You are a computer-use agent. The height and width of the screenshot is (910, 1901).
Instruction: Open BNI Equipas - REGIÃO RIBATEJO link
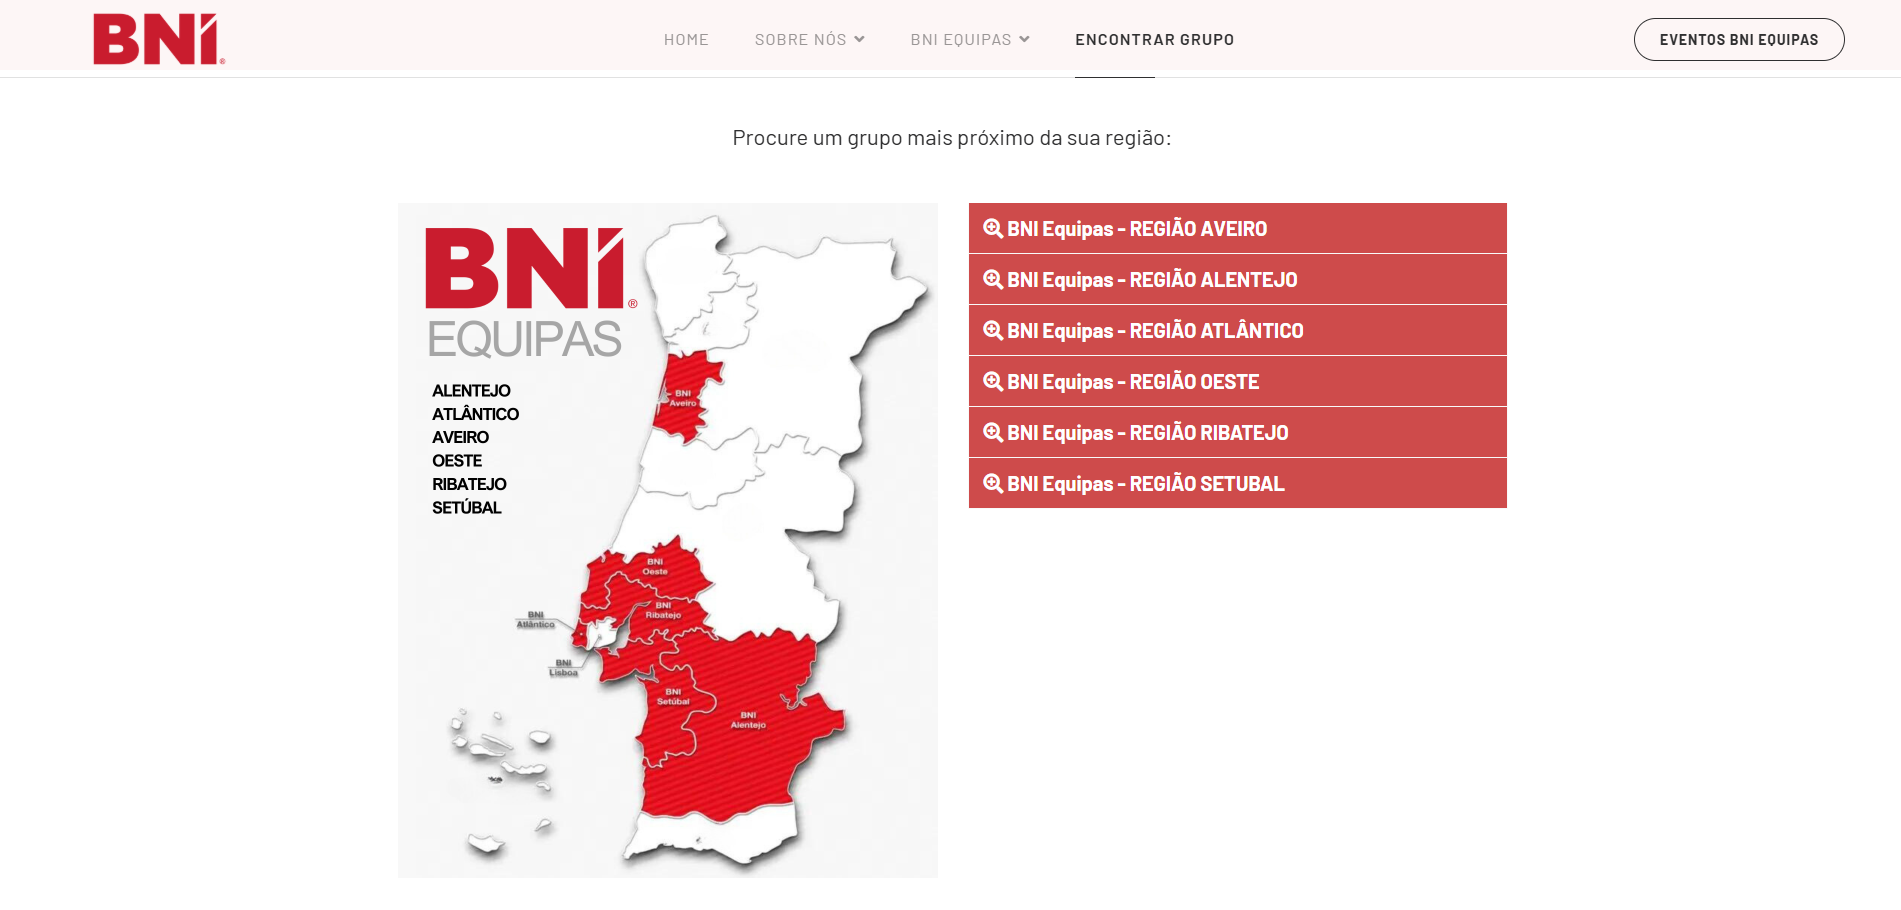1238,432
